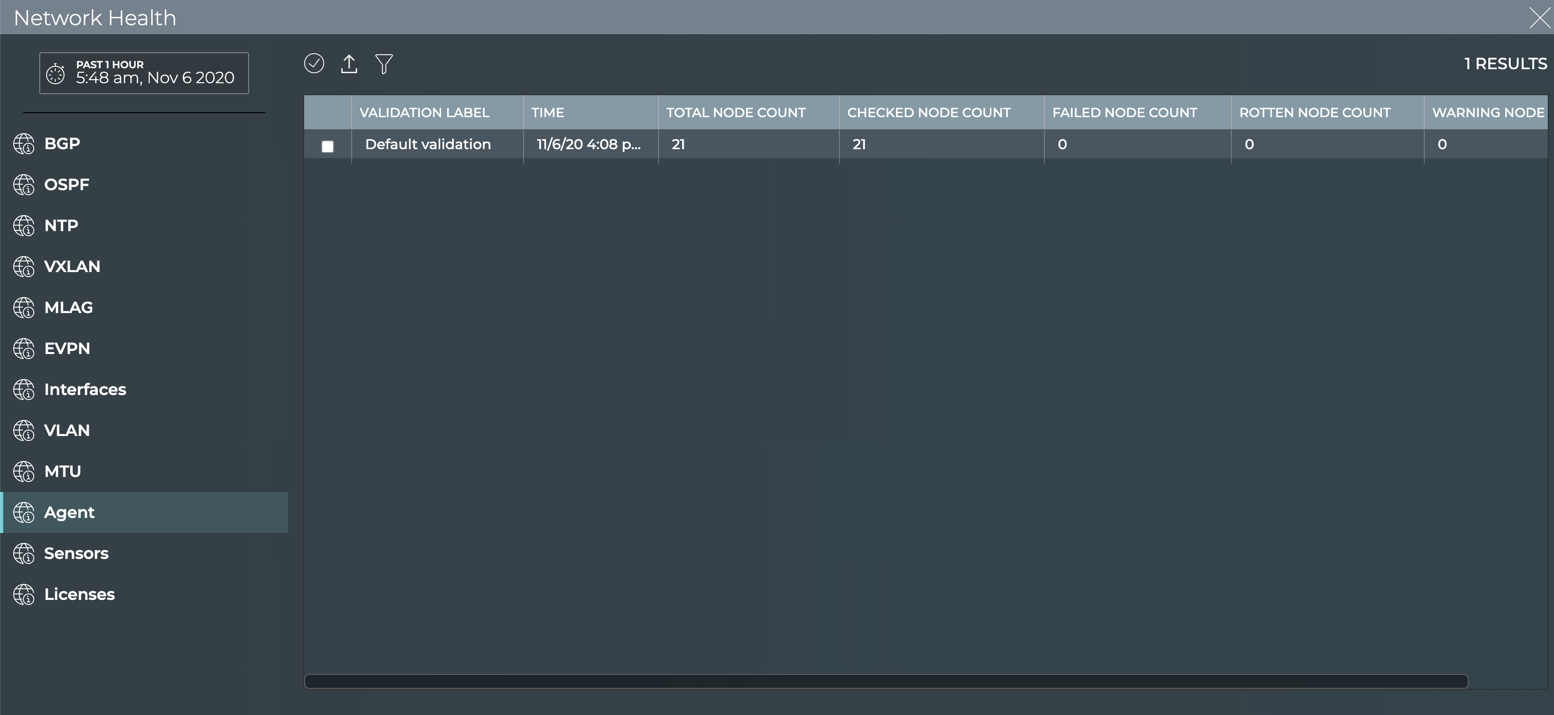Sort by Failed Node Count column header

1124,113
